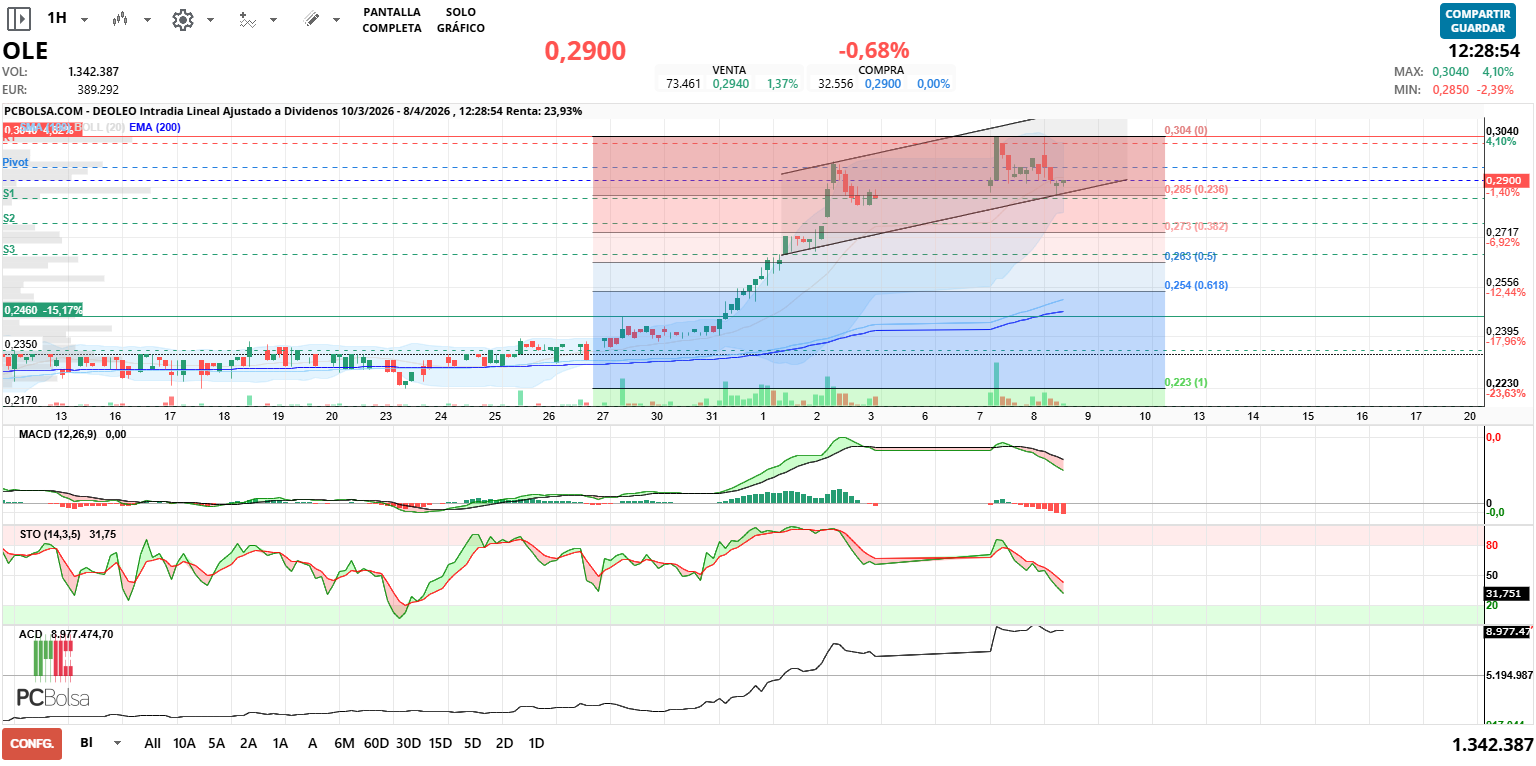1536x766 pixels.
Task: Open the CONFG. settings button
Action: [32, 744]
